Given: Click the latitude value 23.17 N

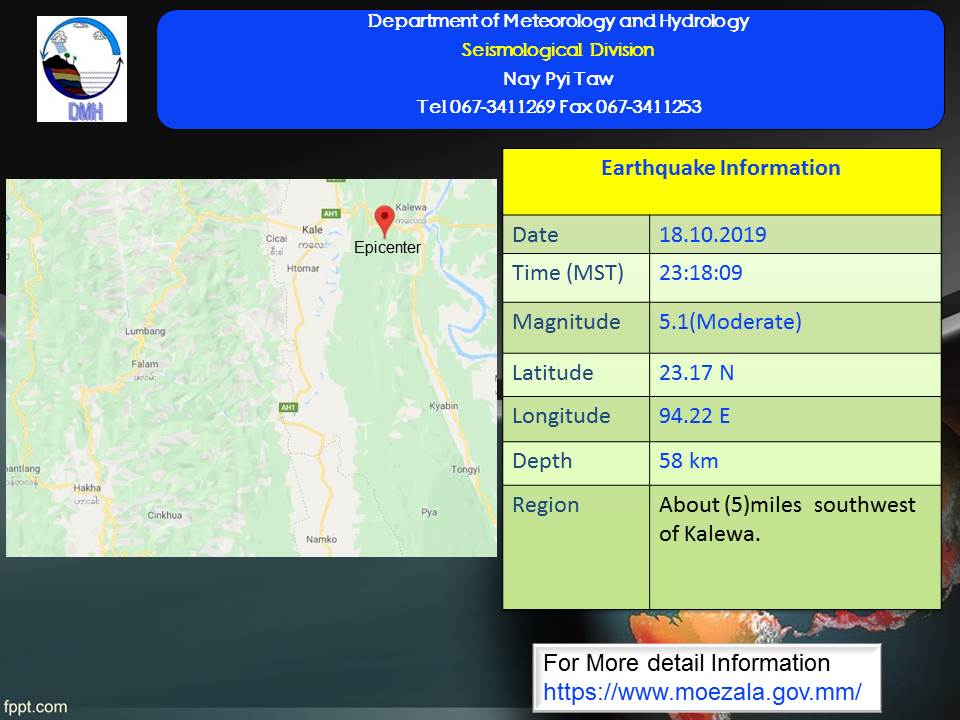Looking at the screenshot, I should coord(696,373).
